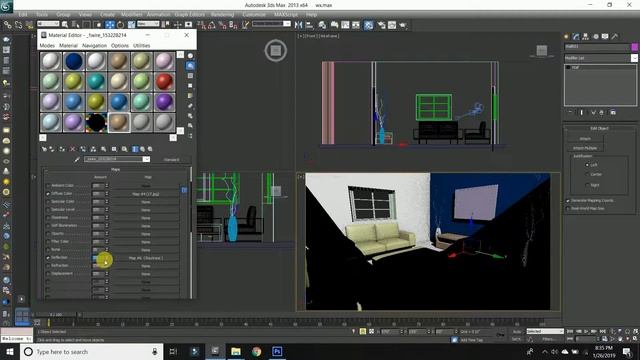Viewport: 640px width, 360px height.
Task: Enable the Displacement map checkbox
Action: click(x=48, y=273)
